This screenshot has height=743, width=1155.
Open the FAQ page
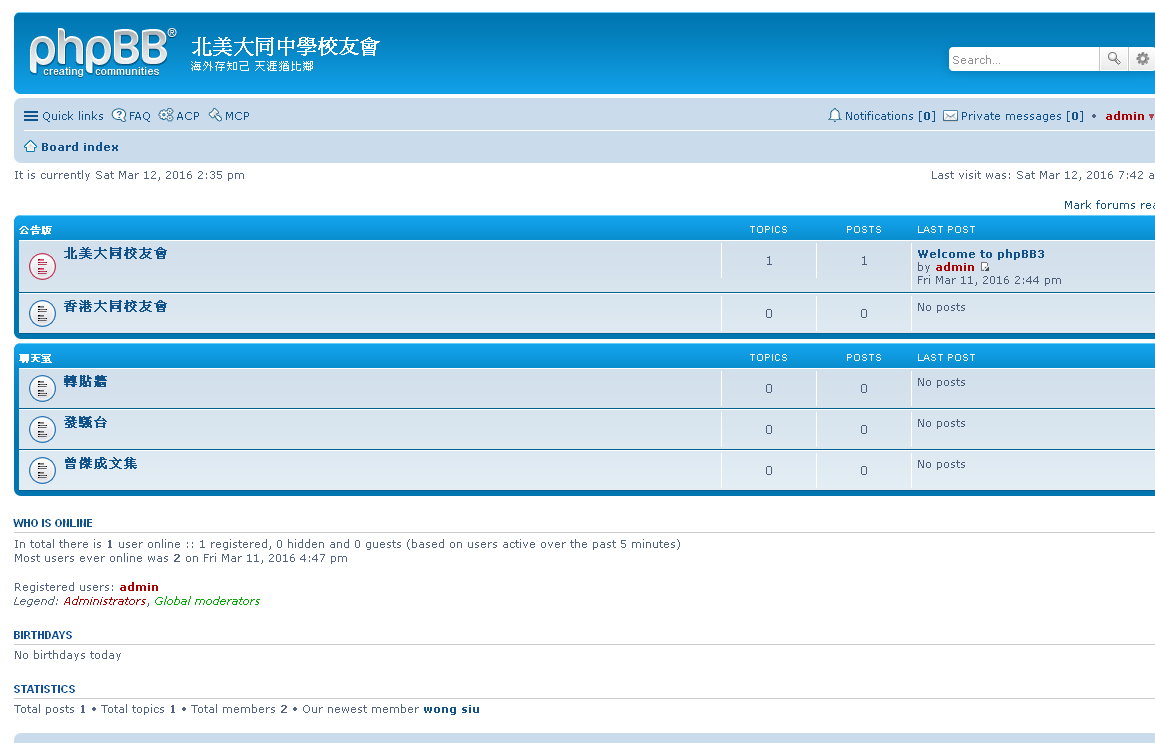(x=132, y=116)
